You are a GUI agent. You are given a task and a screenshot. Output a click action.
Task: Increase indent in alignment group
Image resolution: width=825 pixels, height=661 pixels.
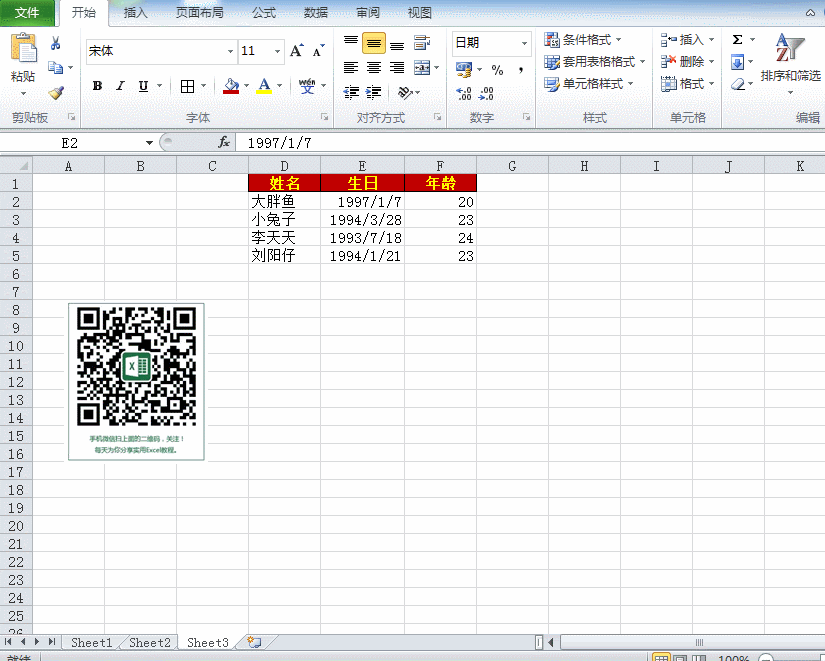tap(374, 93)
